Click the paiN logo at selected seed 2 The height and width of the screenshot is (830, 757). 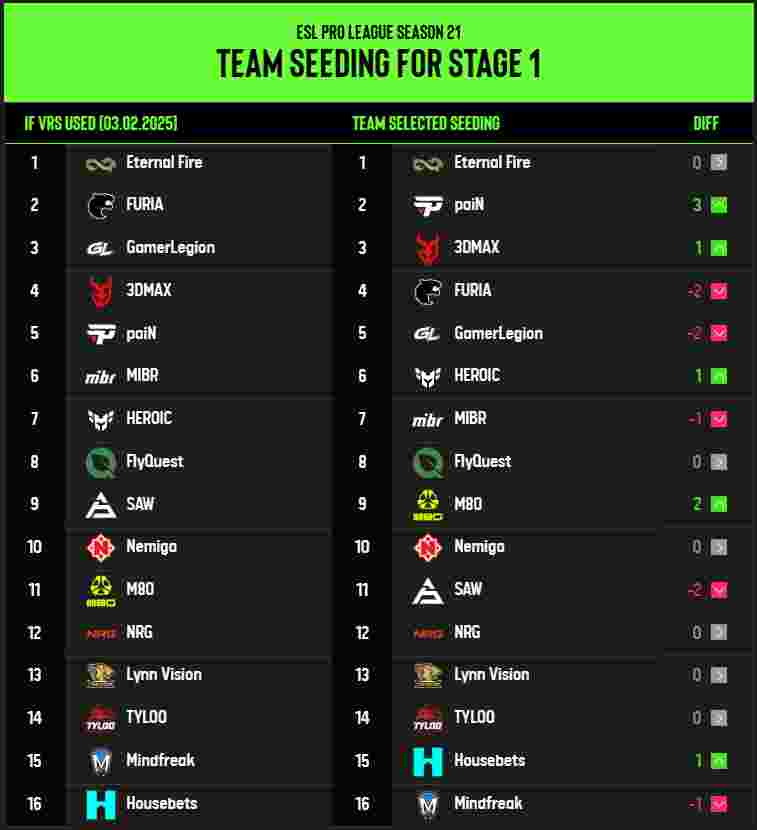coord(428,205)
